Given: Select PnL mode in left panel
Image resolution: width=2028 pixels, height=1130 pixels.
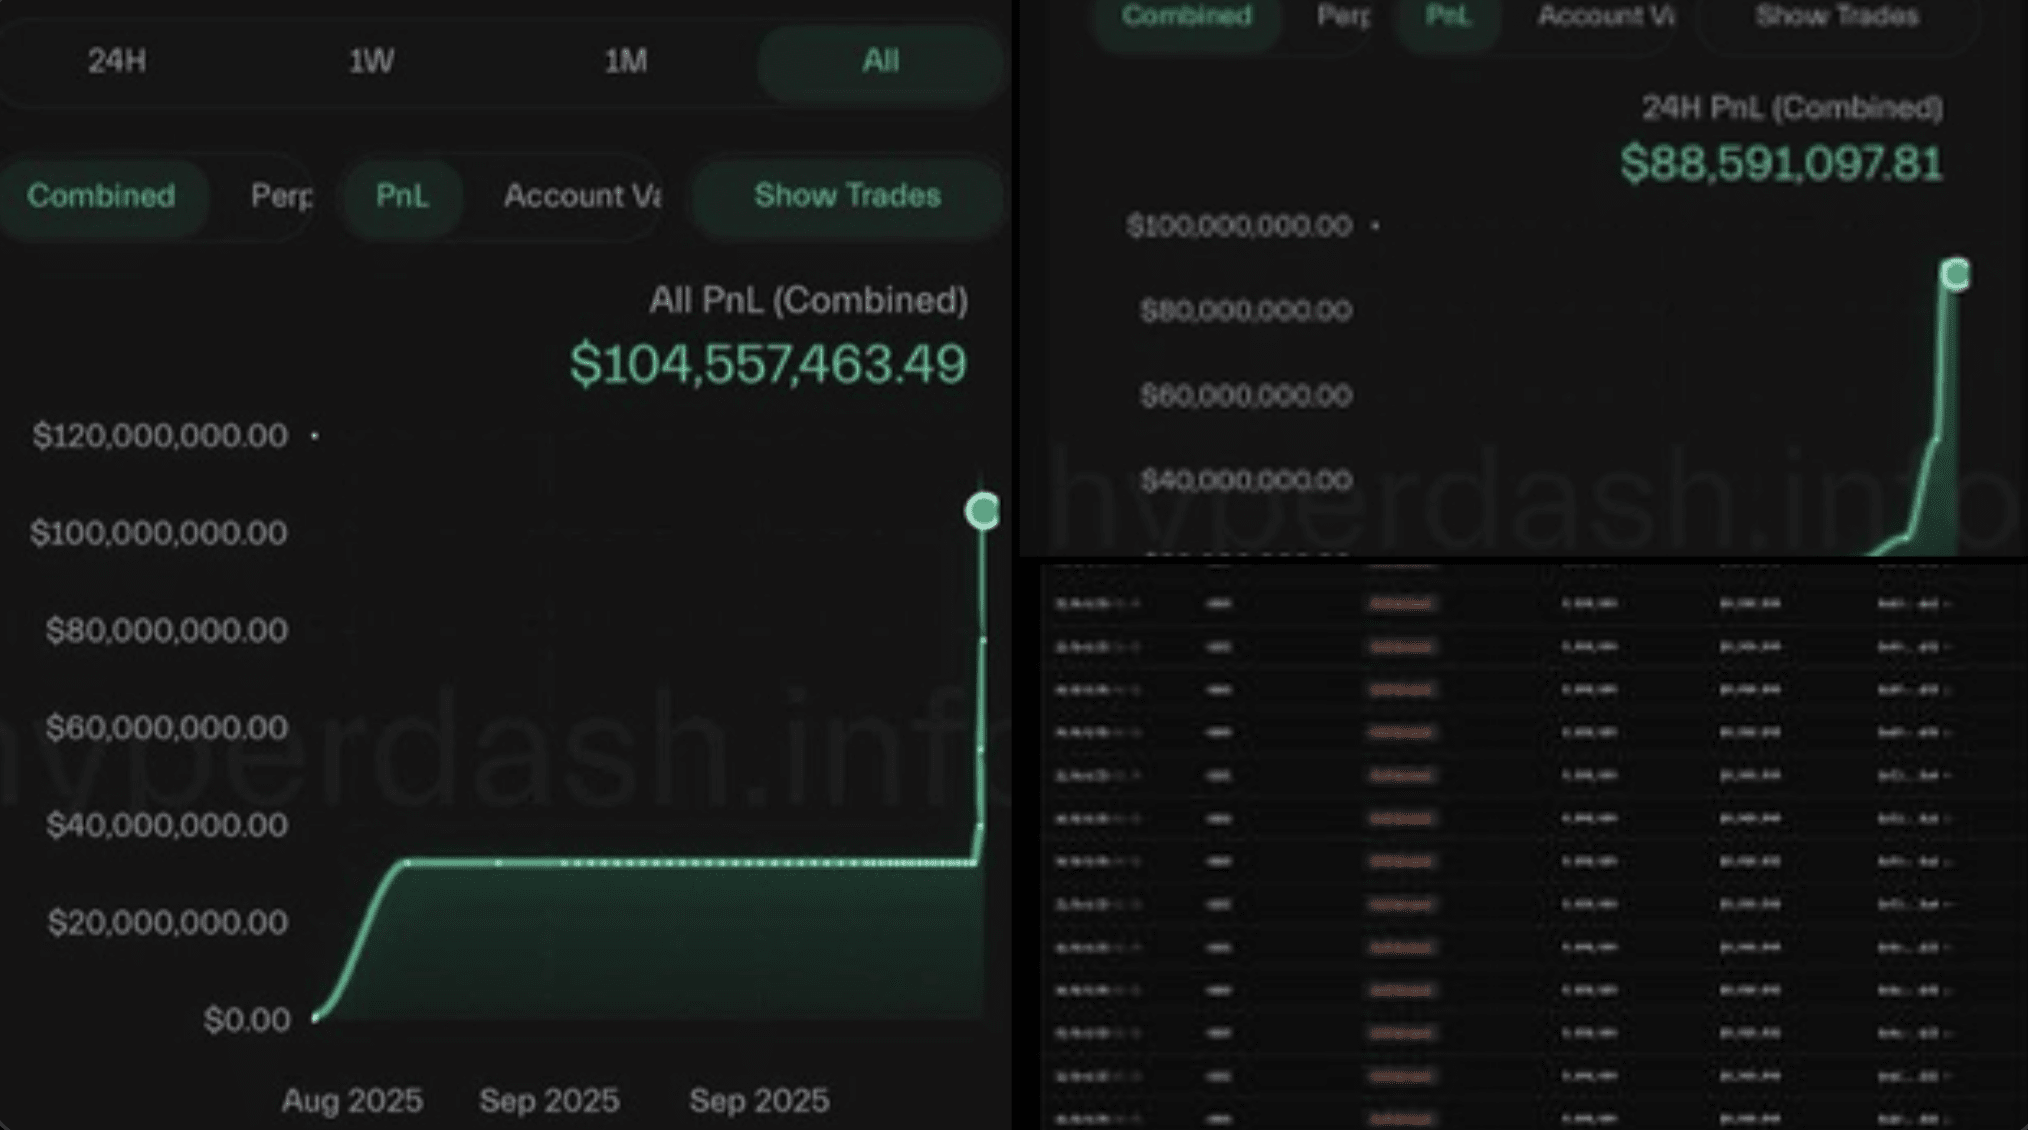Looking at the screenshot, I should pos(402,195).
